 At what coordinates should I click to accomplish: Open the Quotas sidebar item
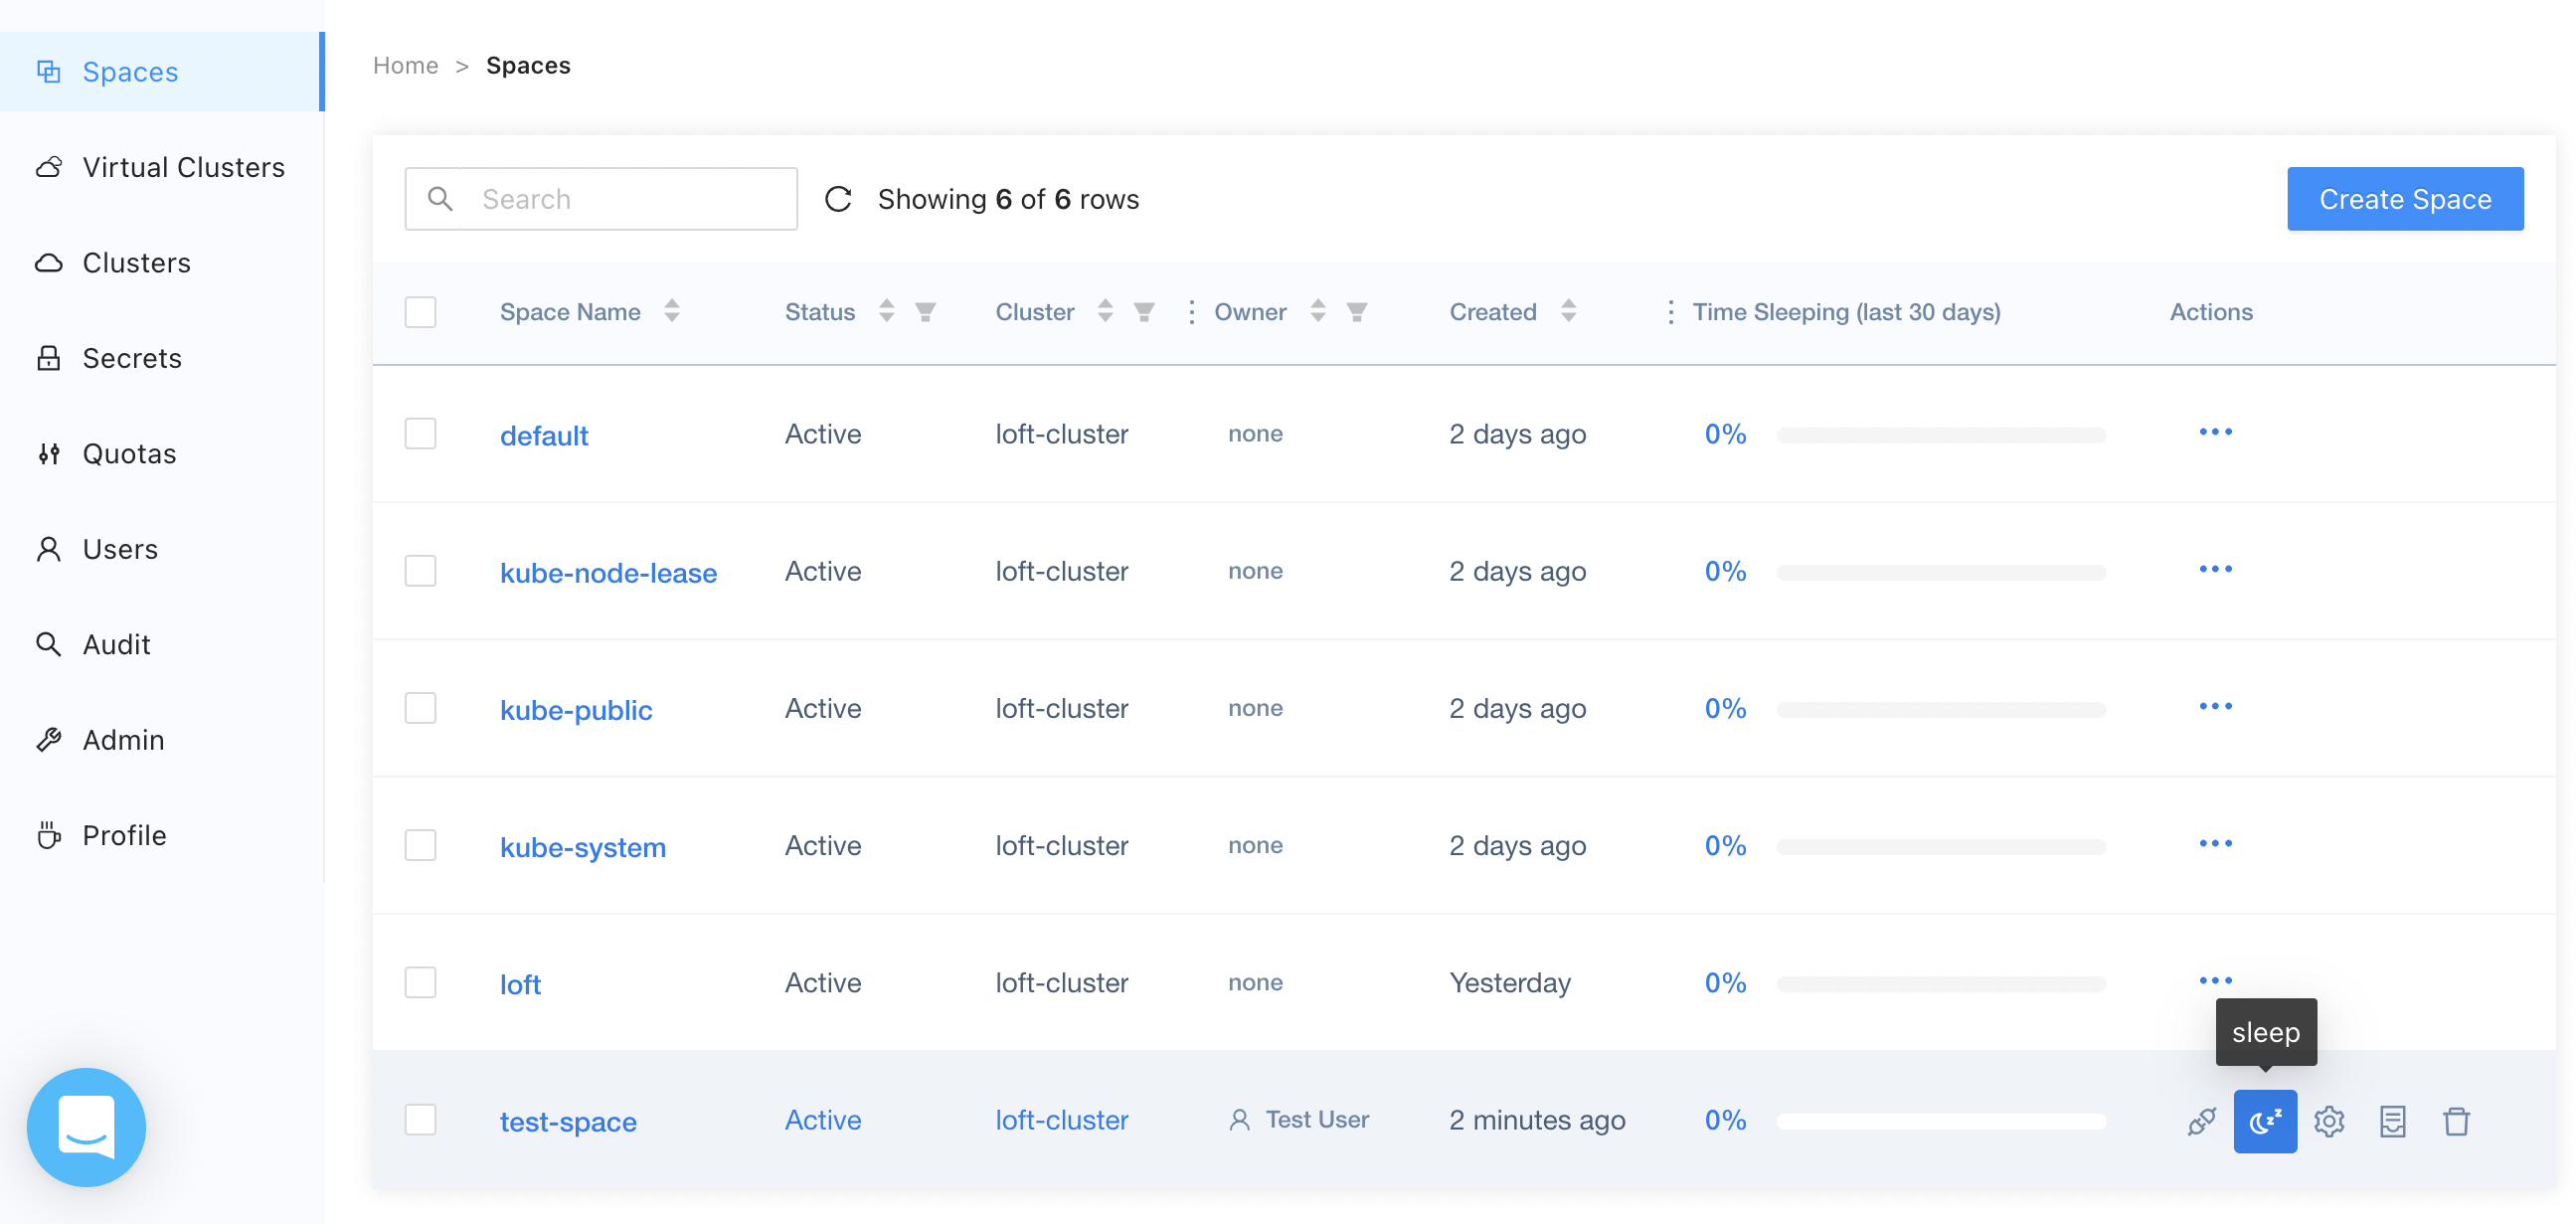tap(129, 453)
